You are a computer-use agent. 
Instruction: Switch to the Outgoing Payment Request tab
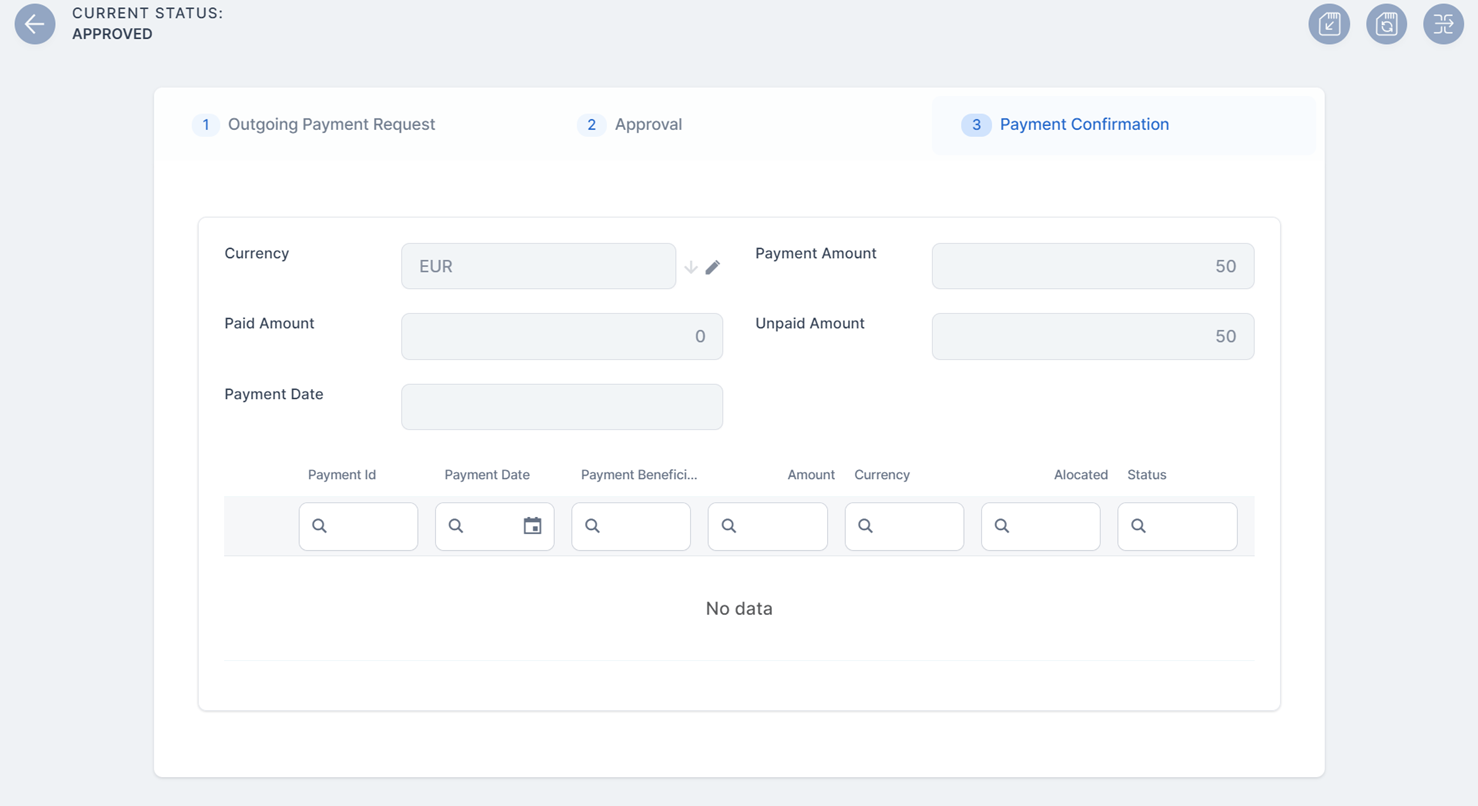[x=331, y=125]
